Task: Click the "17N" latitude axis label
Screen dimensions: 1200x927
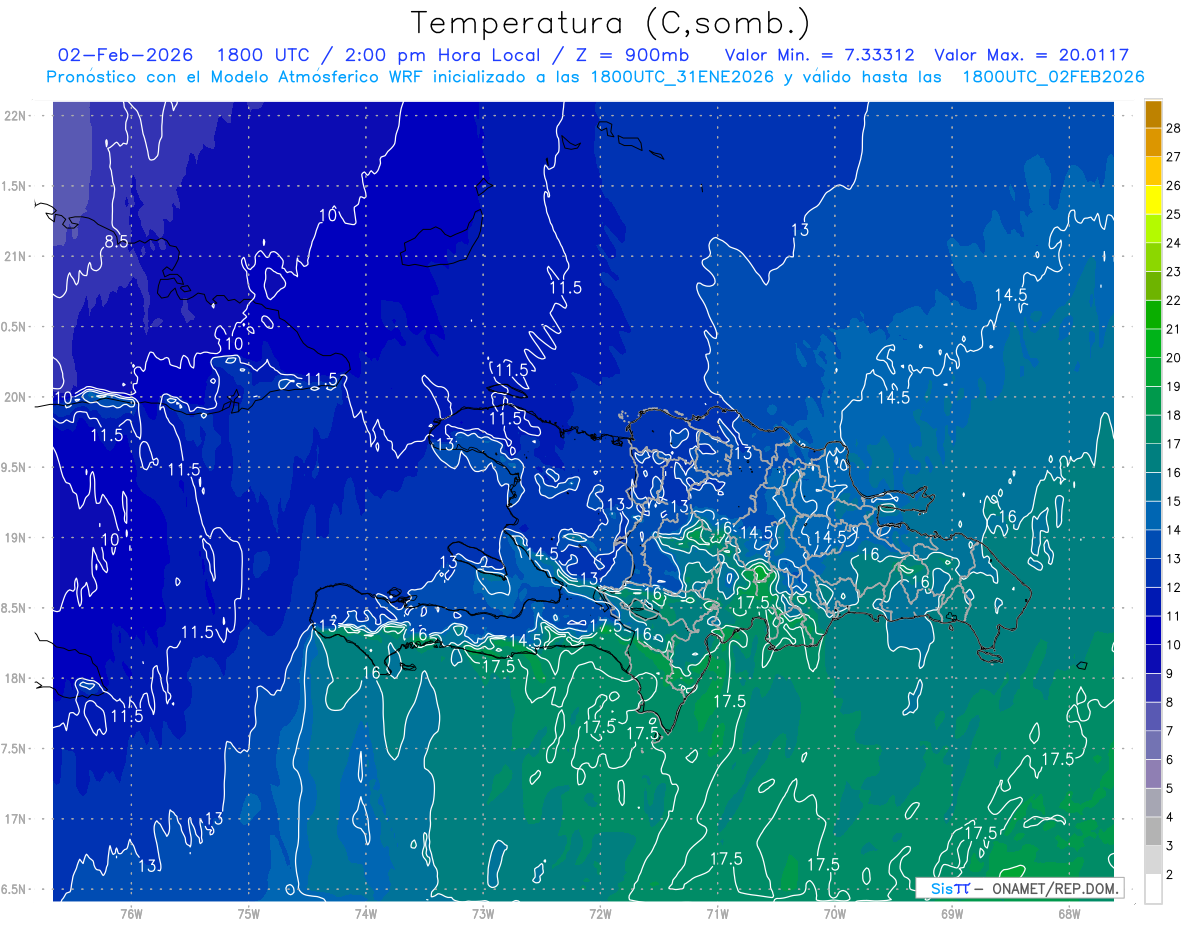Action: coord(14,819)
